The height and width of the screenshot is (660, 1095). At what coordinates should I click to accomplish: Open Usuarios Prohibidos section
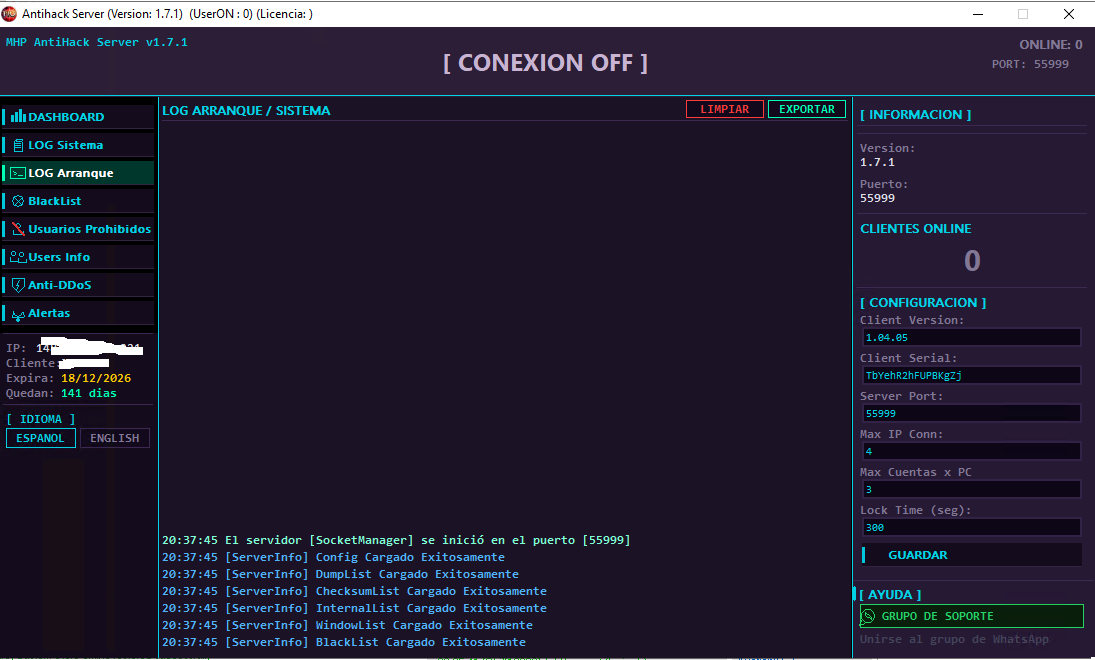(78, 228)
